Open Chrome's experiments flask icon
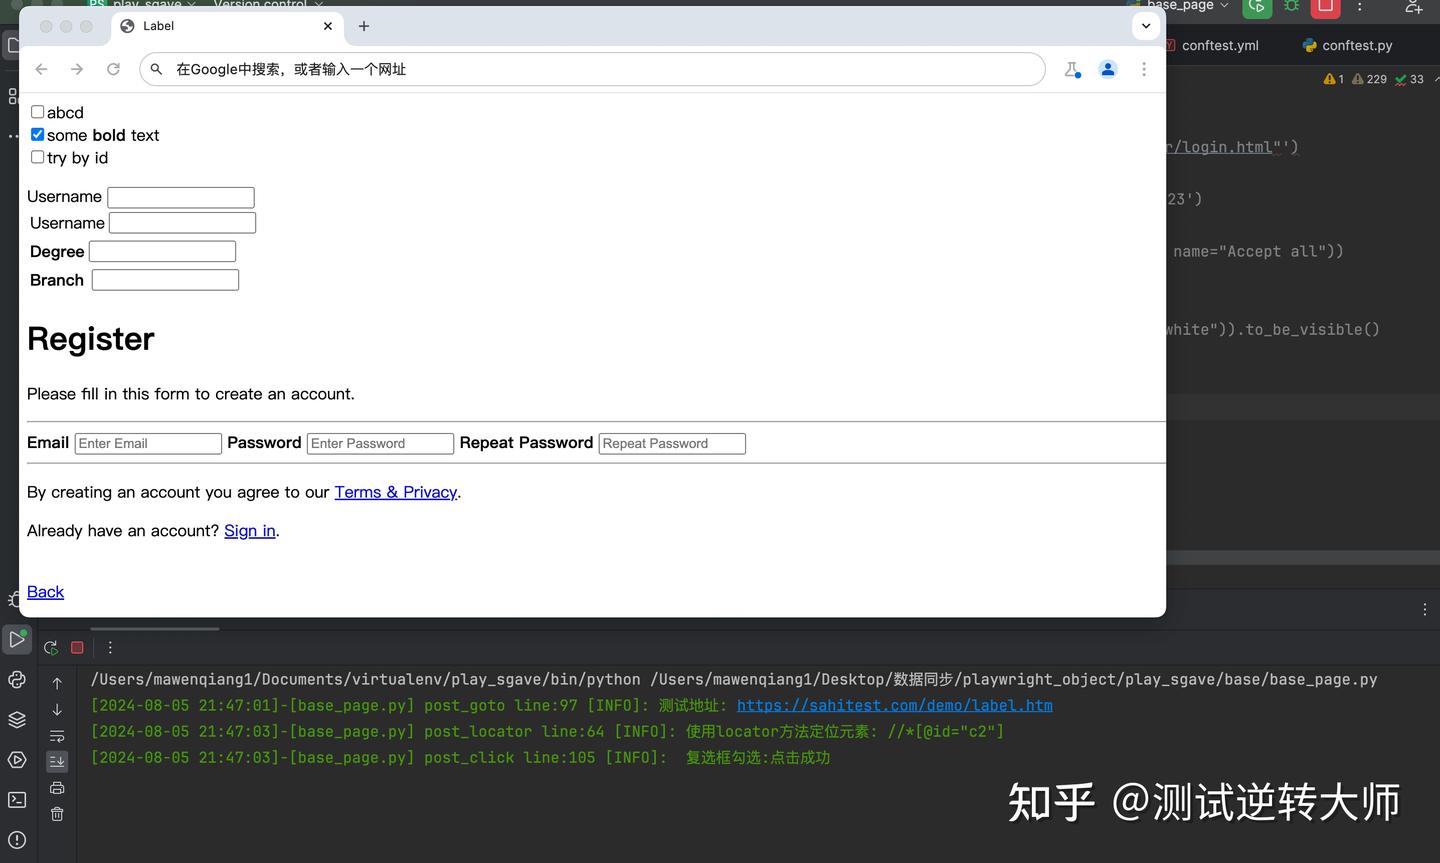This screenshot has height=863, width=1440. 1072,68
